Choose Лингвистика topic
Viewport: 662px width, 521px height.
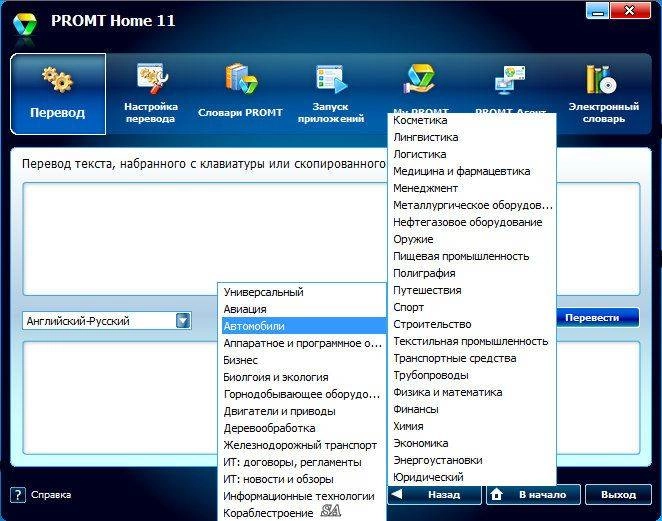click(472, 137)
